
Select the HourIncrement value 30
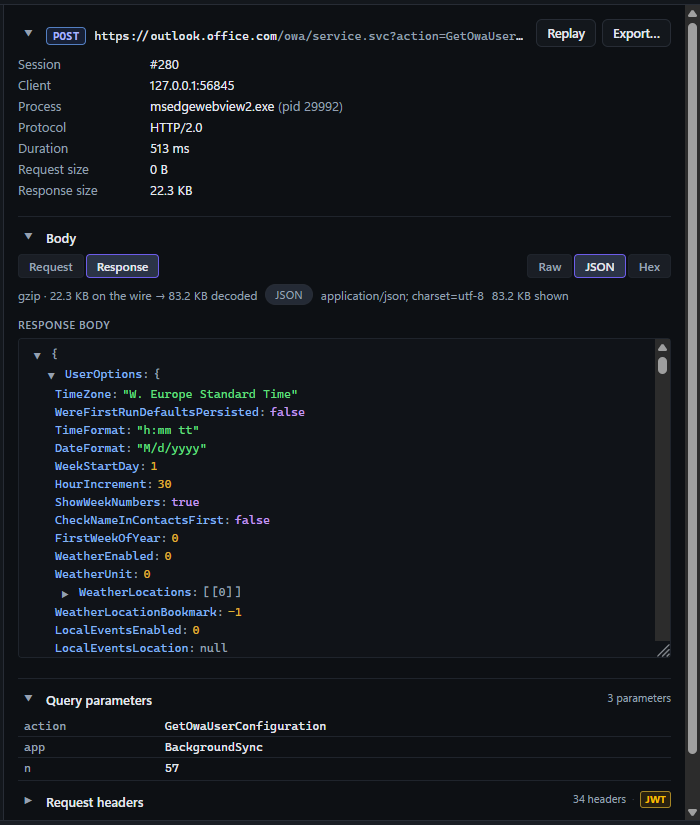[x=165, y=484]
